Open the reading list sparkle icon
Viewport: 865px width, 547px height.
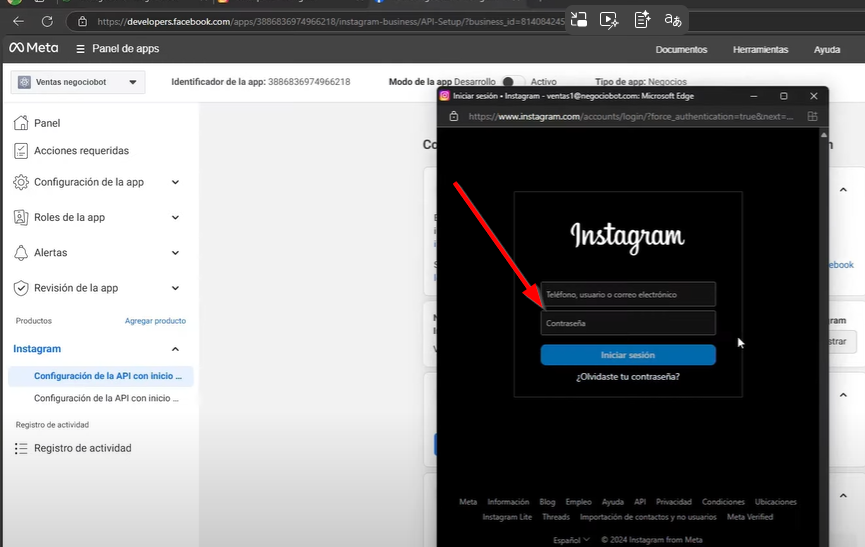tap(642, 20)
